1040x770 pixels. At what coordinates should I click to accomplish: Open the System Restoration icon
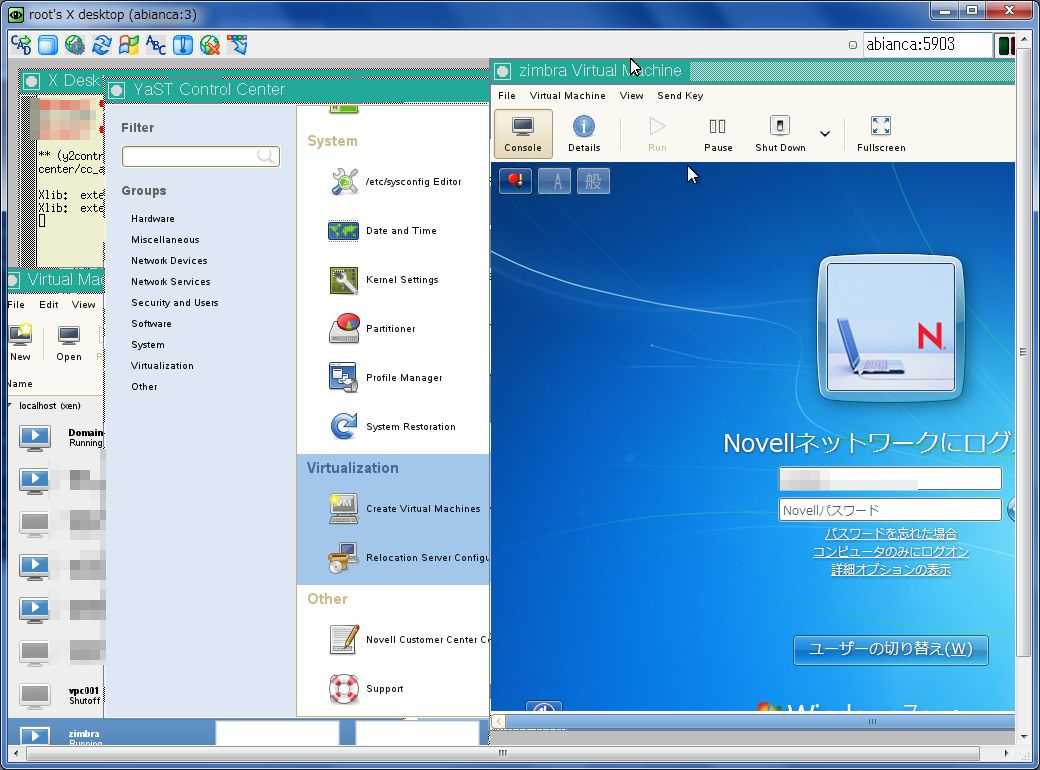click(344, 426)
